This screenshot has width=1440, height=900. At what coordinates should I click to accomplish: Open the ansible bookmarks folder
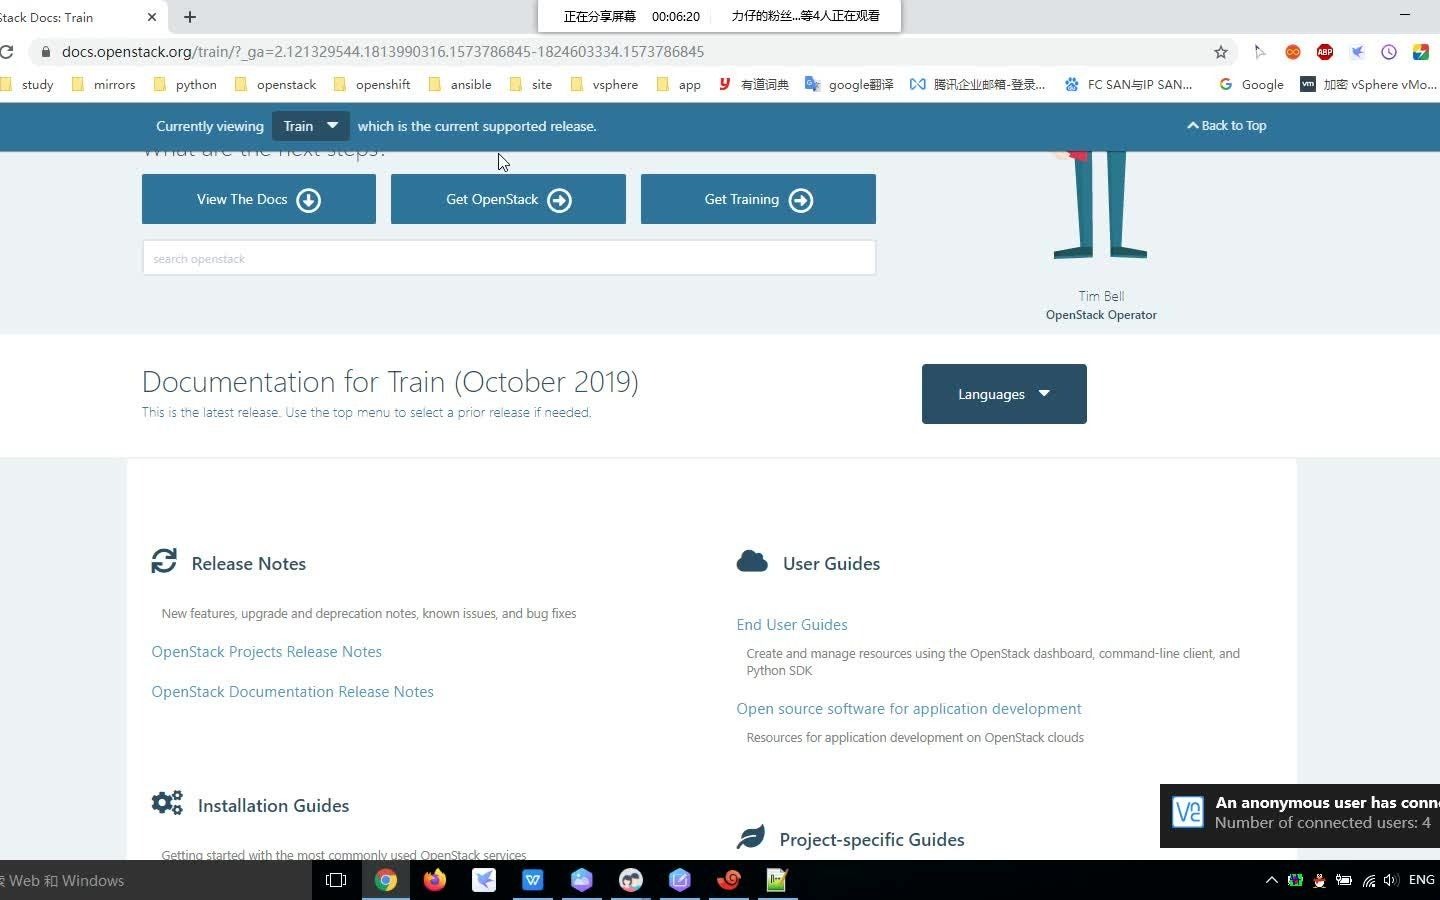[x=460, y=85]
